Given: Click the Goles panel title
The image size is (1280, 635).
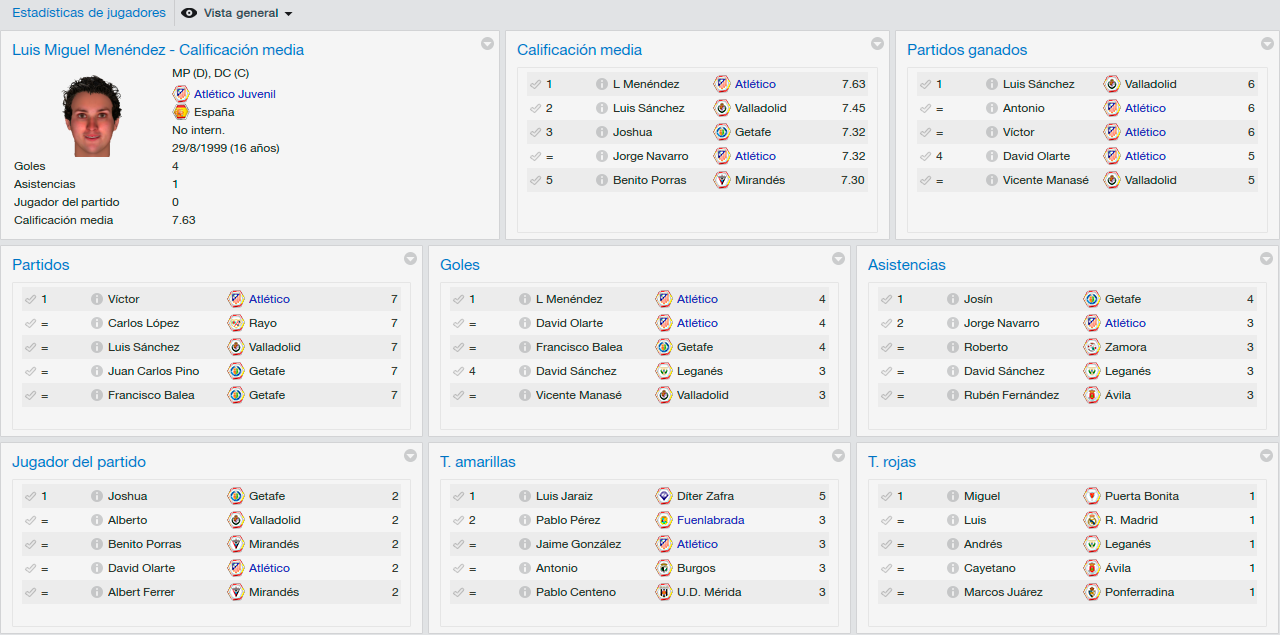Looking at the screenshot, I should click(460, 265).
